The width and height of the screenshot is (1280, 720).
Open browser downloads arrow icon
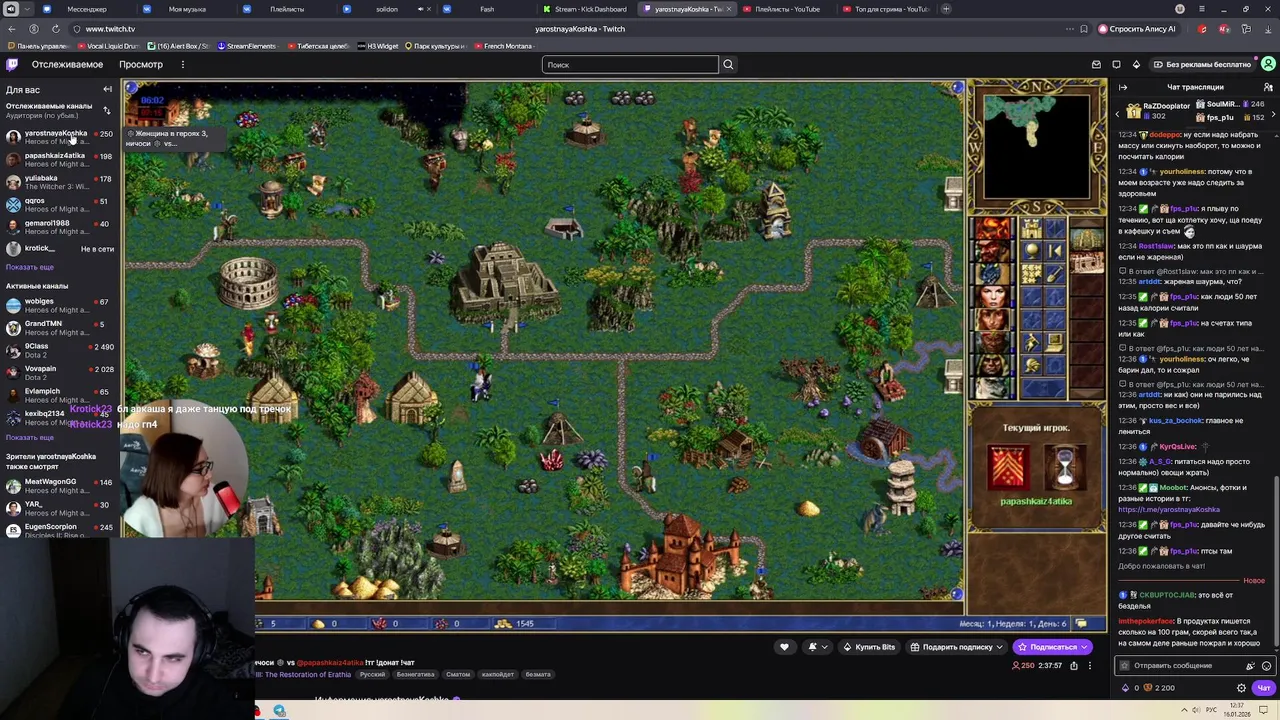1267,29
